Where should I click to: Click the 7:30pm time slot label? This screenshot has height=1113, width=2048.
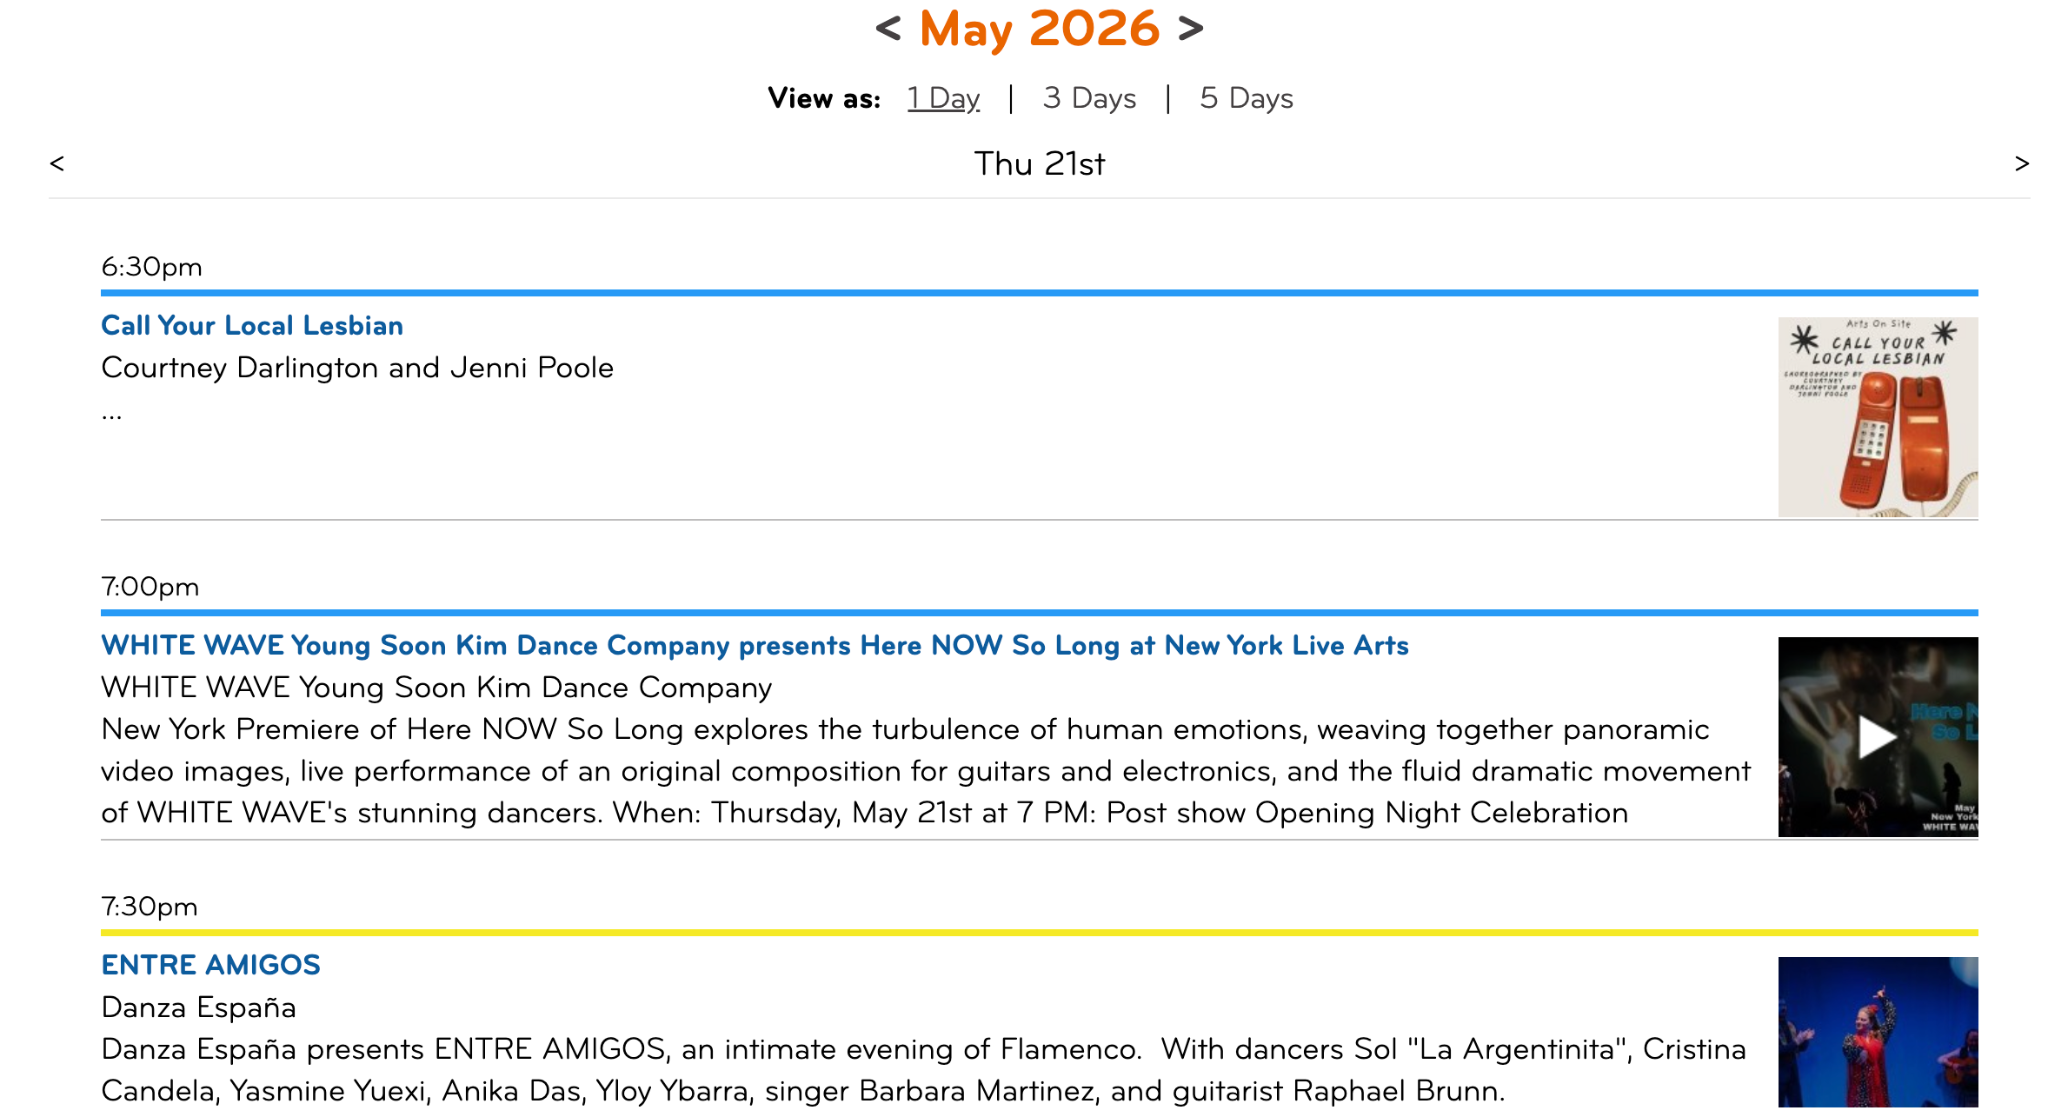150,907
